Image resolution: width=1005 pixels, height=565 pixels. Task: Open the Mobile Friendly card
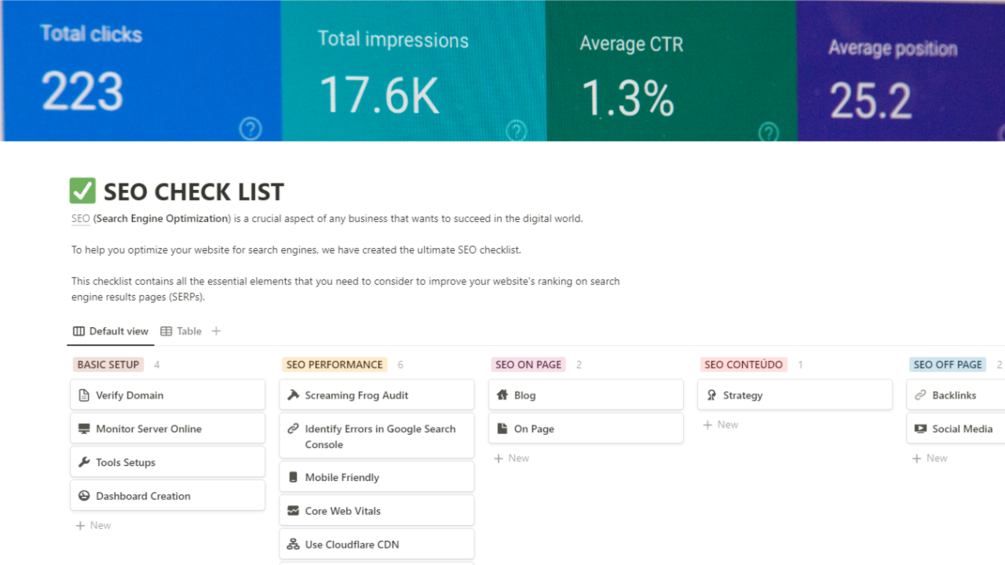click(376, 477)
